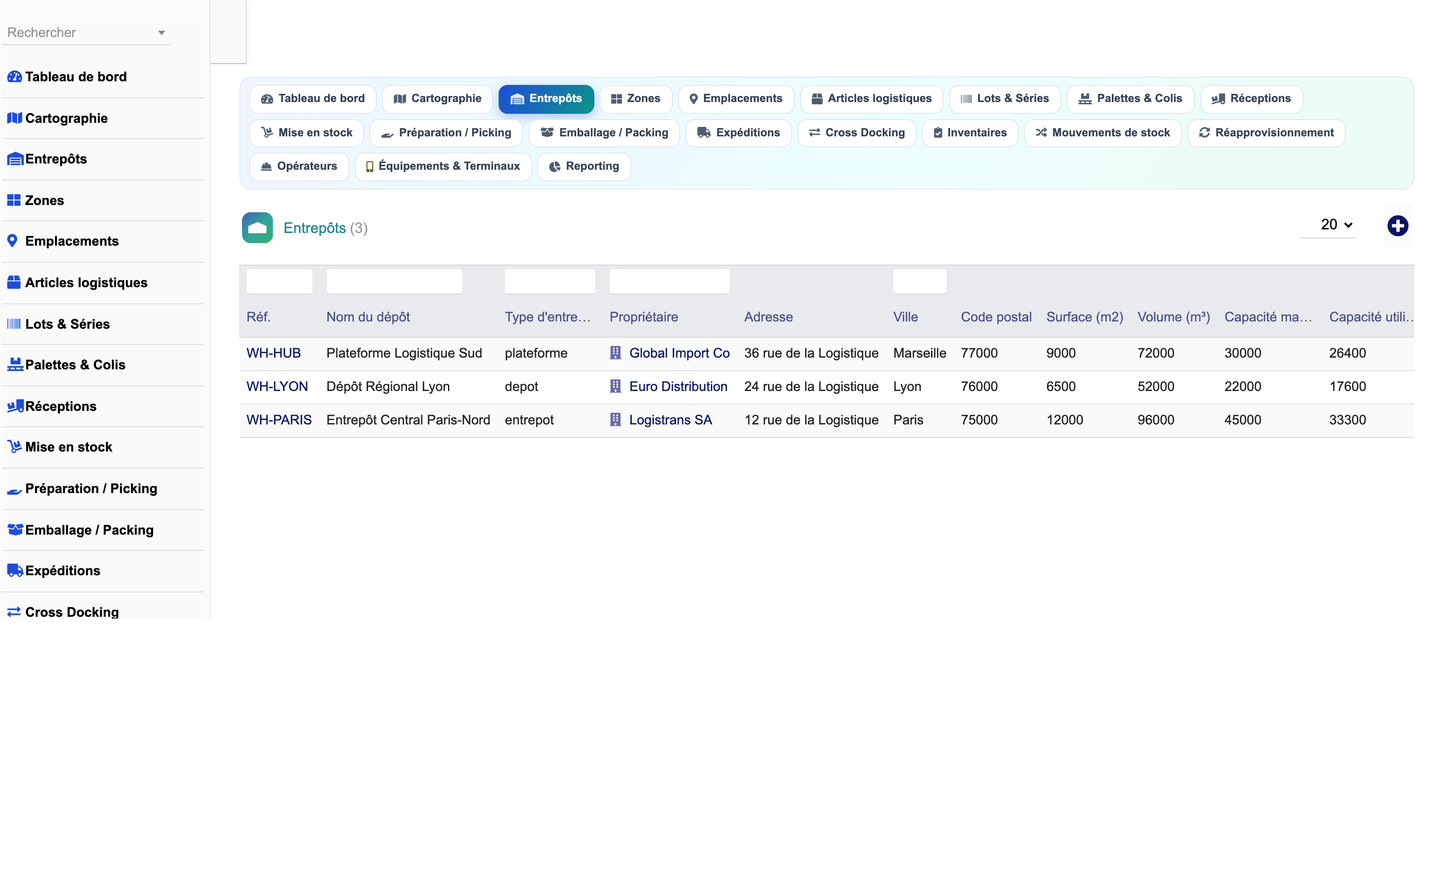Click the Entrepôts (3) list title

point(325,228)
